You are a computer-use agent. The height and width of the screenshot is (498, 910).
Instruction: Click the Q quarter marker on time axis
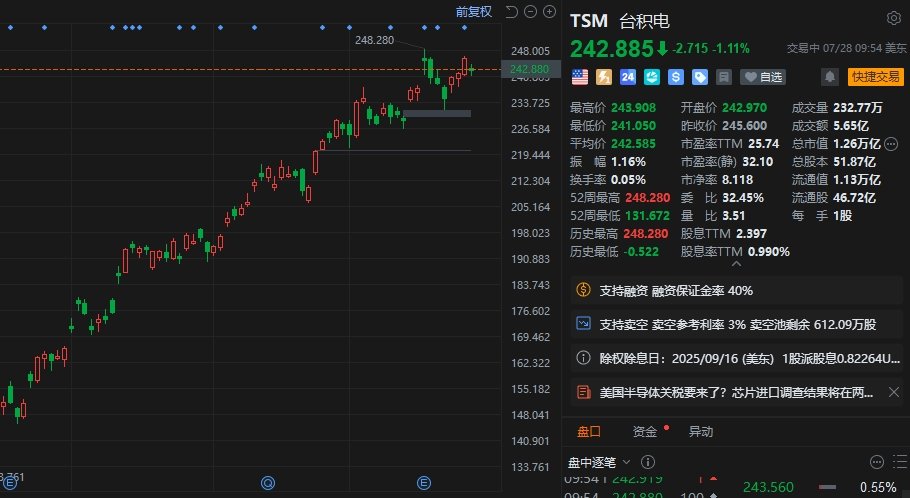(268, 482)
